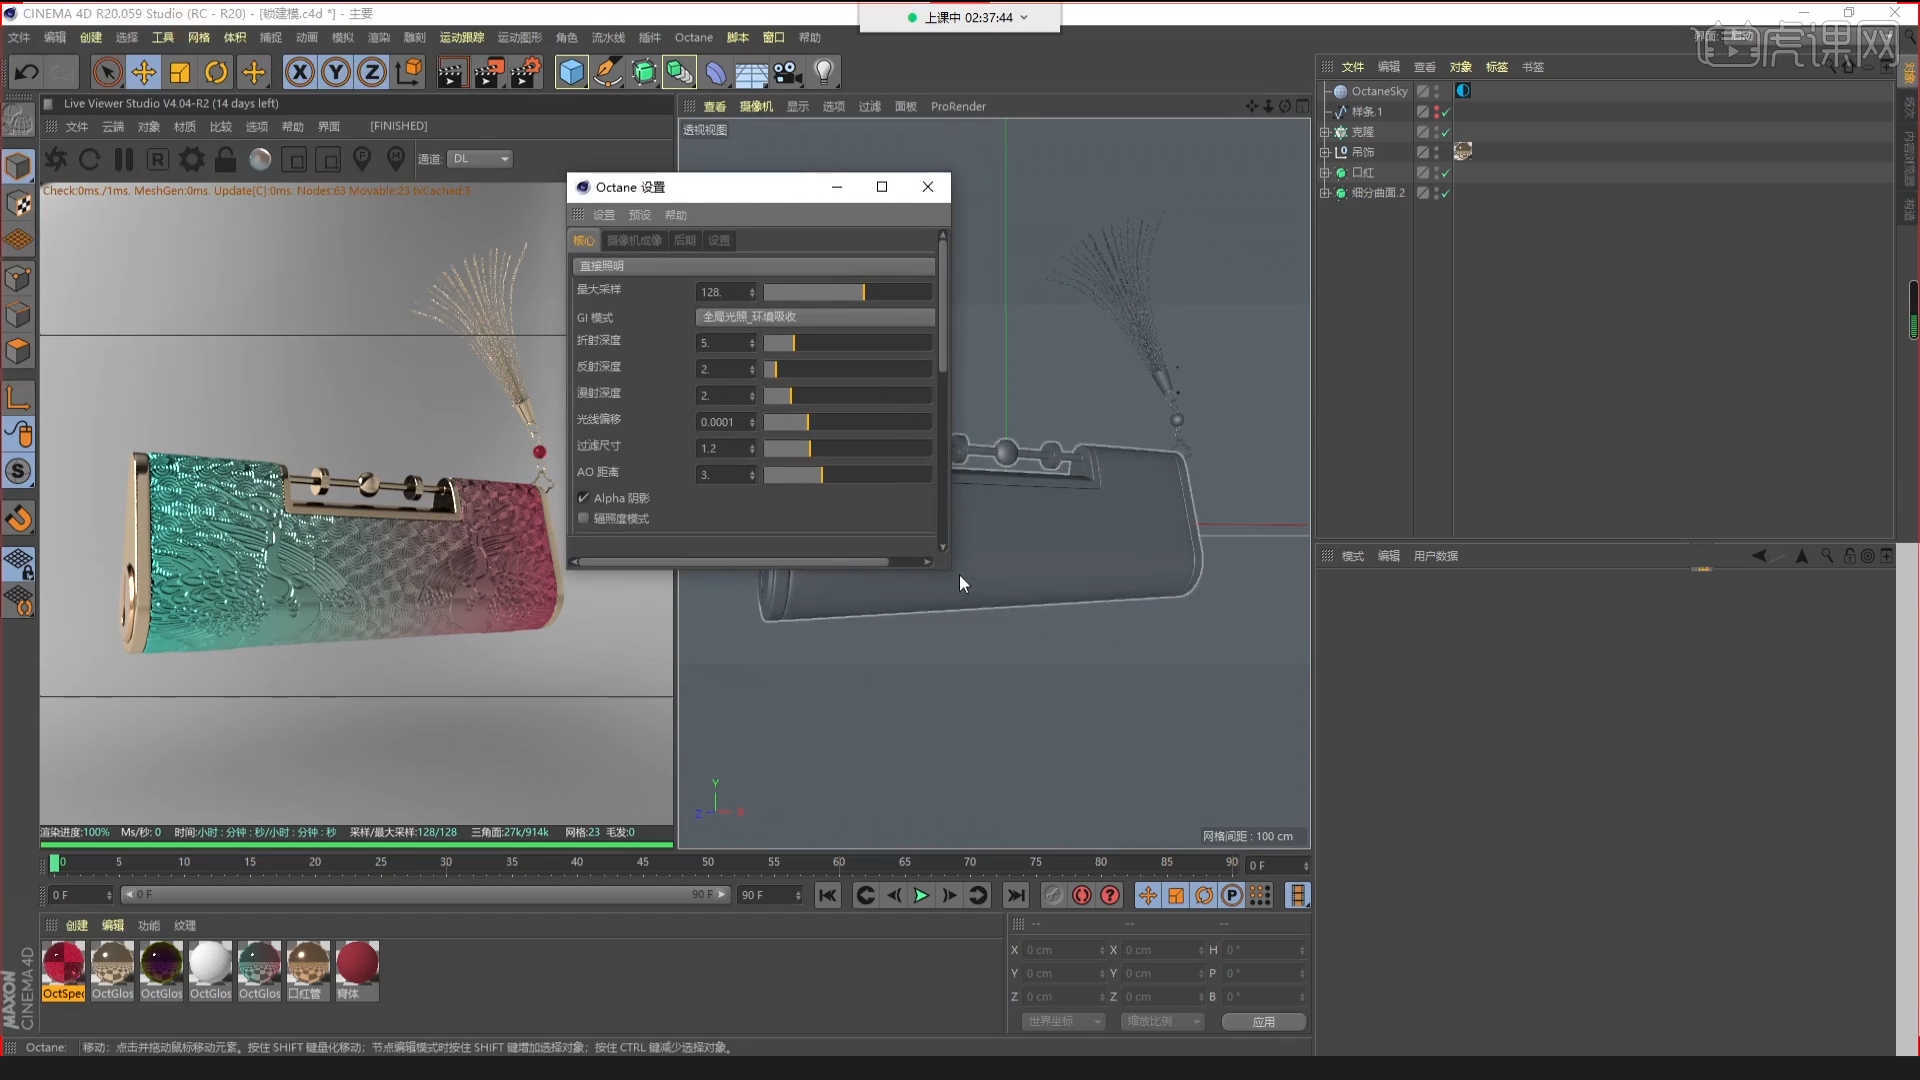Go to the end of animation
Viewport: 1920px width, 1080px height.
point(1016,895)
